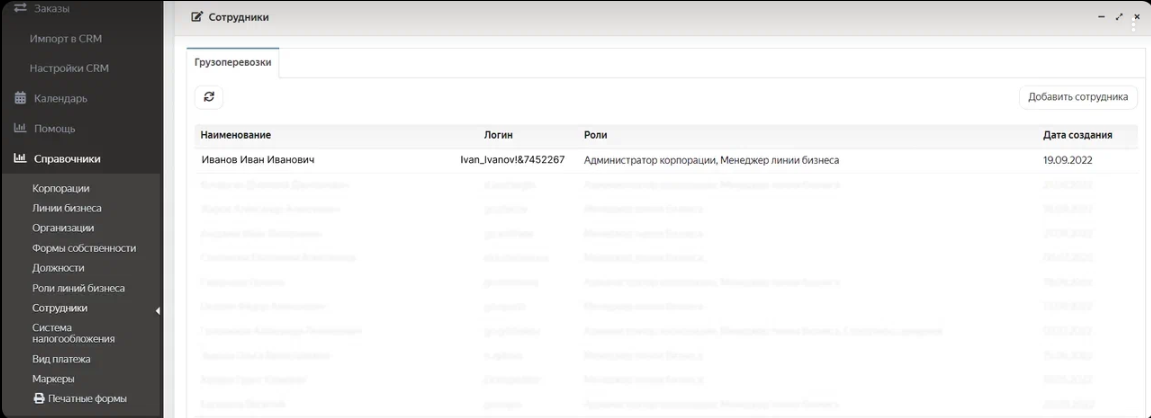This screenshot has width=1151, height=418.
Task: Click the edit icon beside Сотрудники title
Action: pyautogui.click(x=197, y=17)
